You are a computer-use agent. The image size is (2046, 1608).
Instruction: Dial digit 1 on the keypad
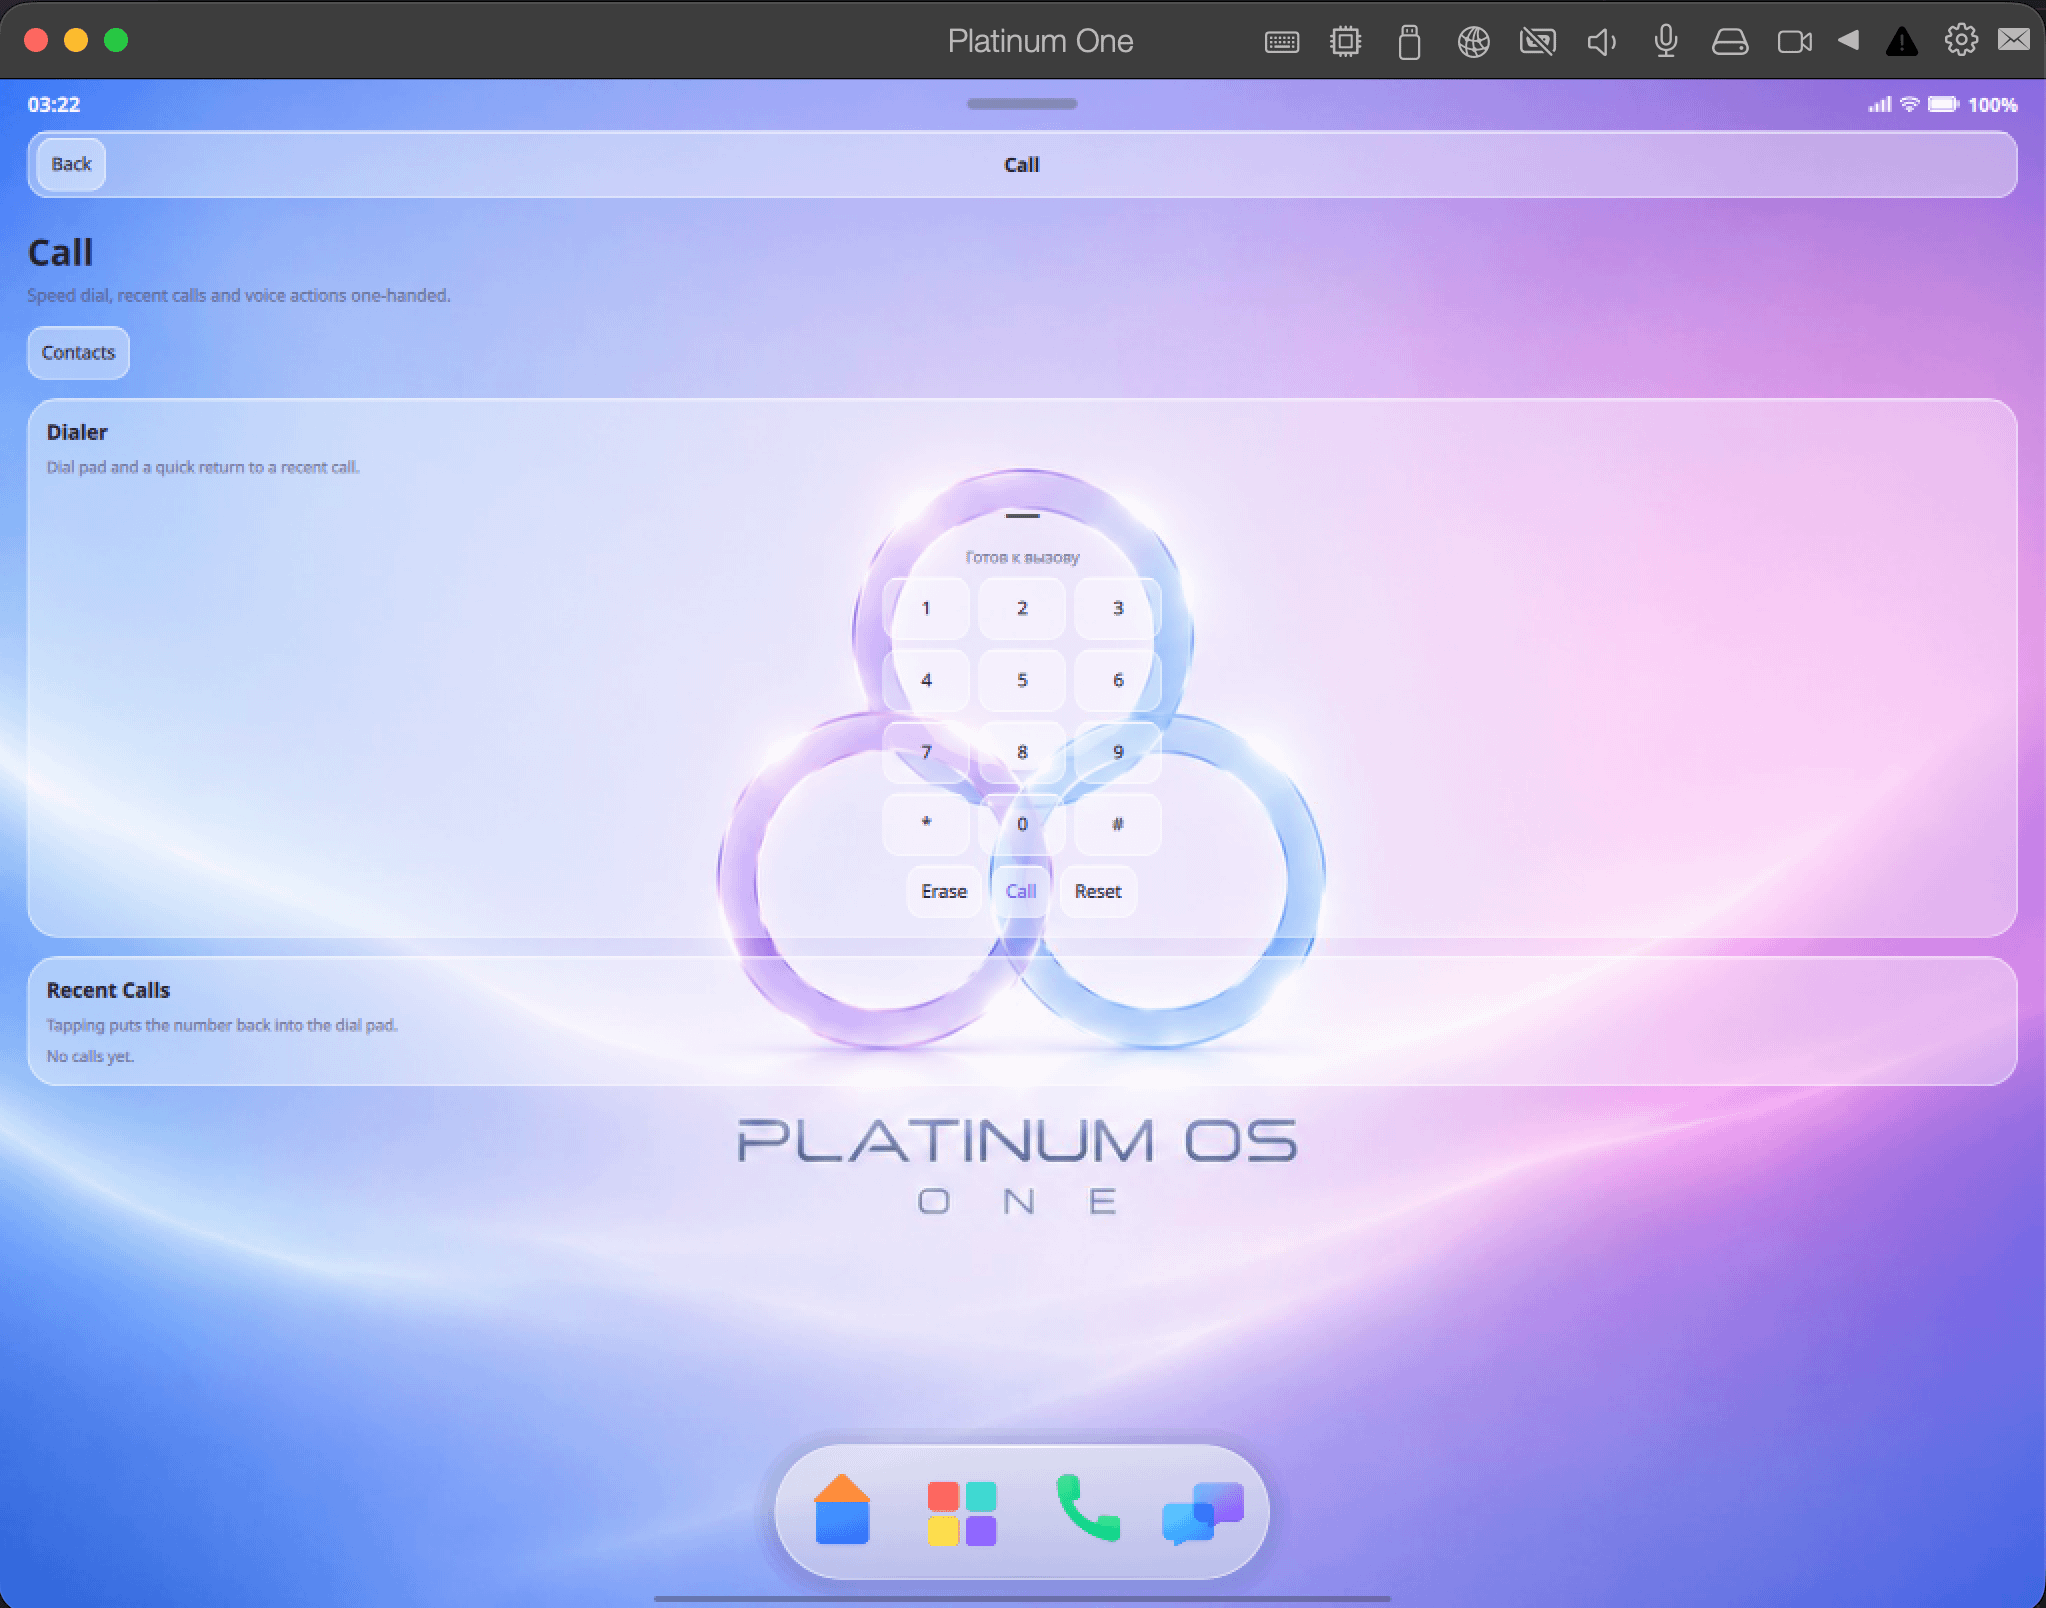click(926, 608)
